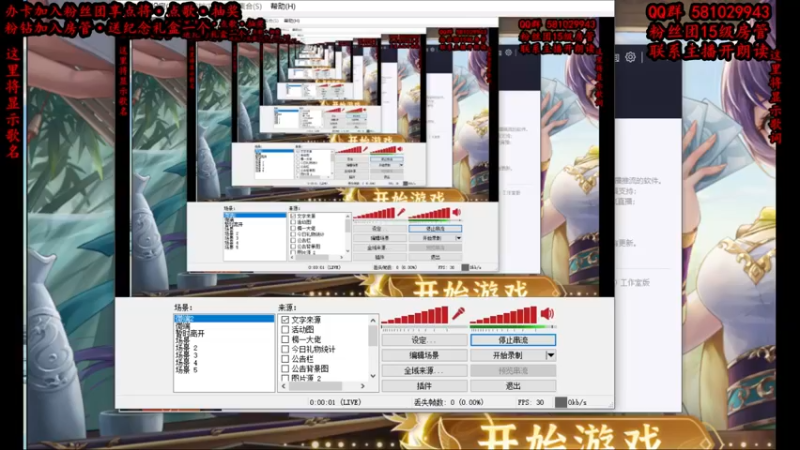Select the highlighted scene in the scenes list

pos(224,318)
